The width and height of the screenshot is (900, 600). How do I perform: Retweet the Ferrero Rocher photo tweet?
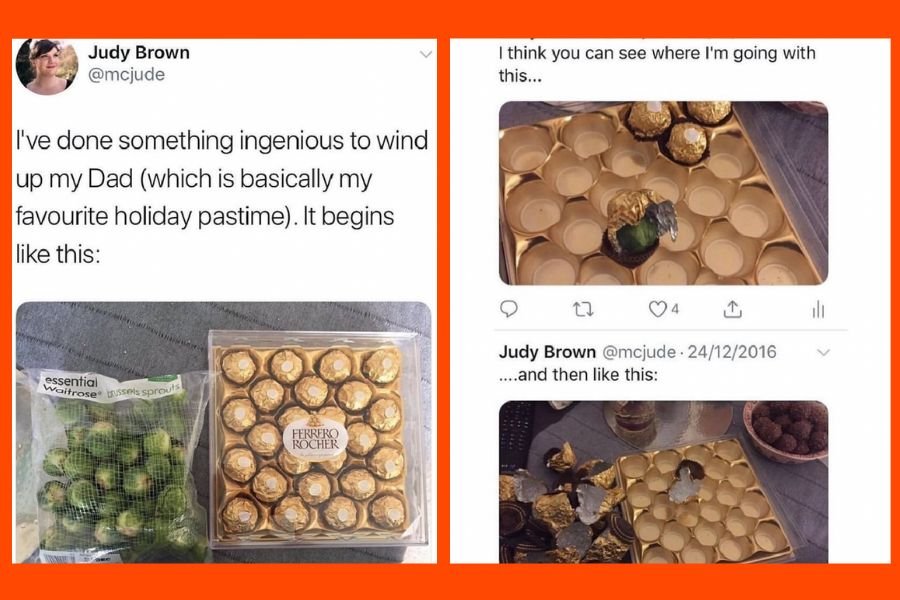[x=581, y=310]
